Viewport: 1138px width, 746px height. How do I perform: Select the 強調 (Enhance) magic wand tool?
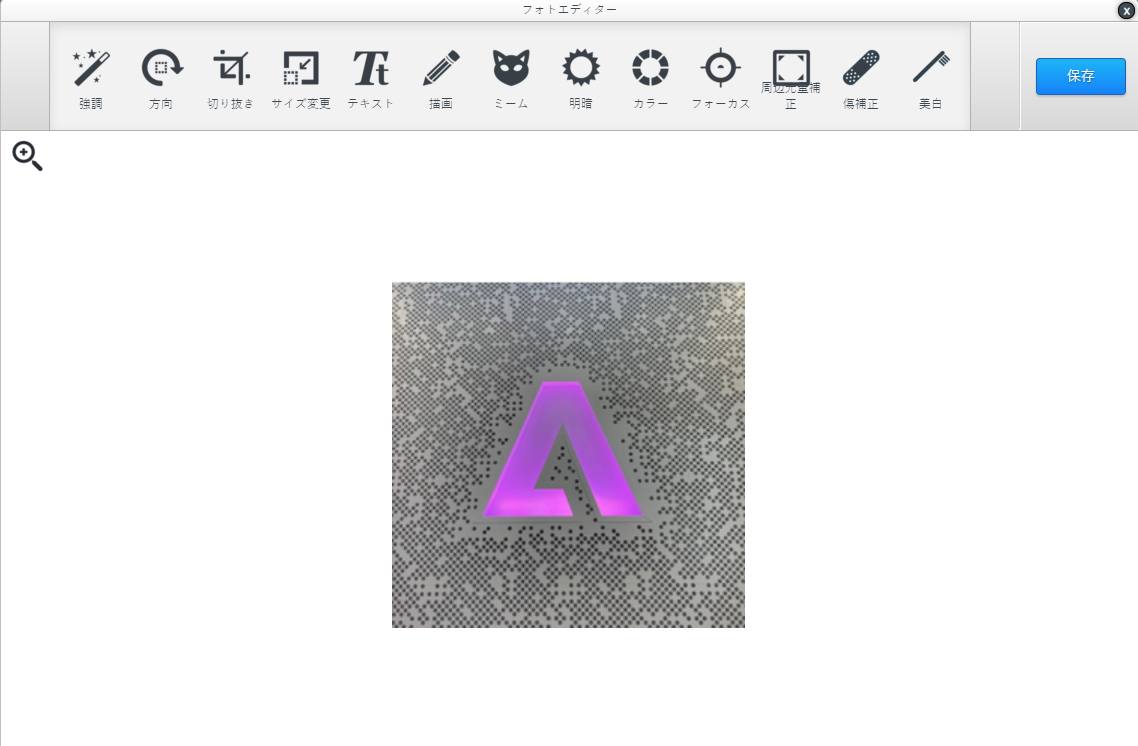pyautogui.click(x=91, y=78)
